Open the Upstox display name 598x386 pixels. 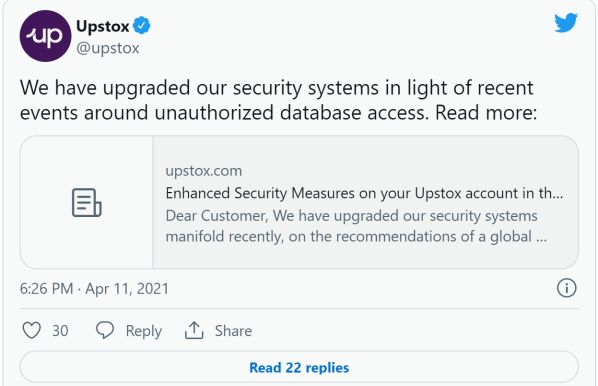pyautogui.click(x=103, y=26)
